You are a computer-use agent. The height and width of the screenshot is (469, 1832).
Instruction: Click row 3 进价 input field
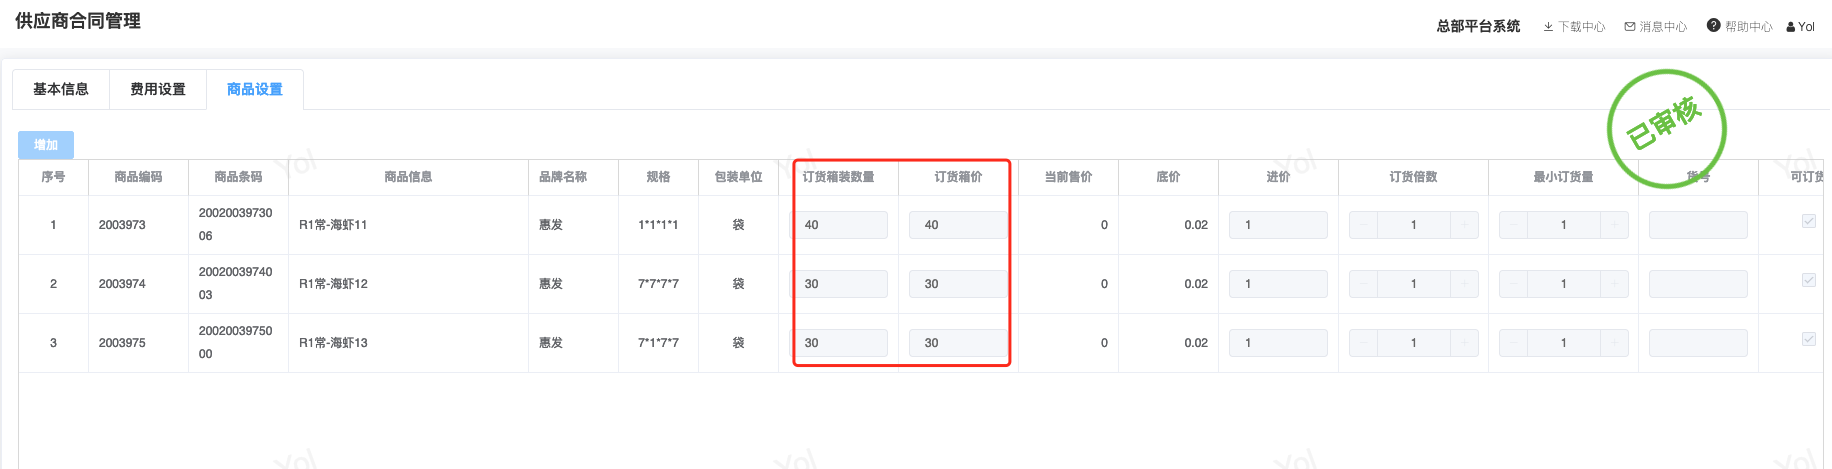pos(1278,343)
